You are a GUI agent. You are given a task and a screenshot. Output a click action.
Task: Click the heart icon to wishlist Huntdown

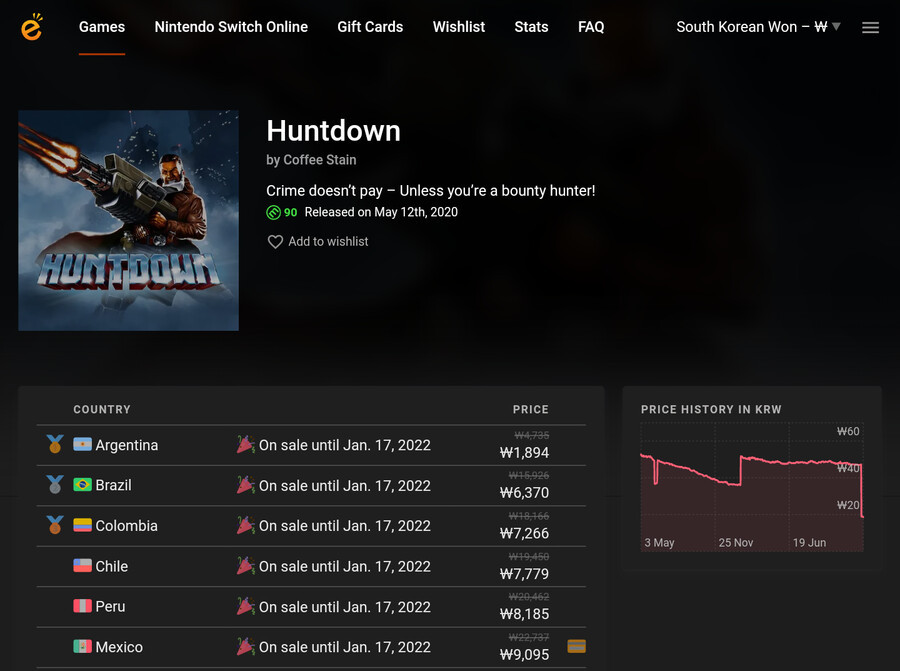click(x=275, y=242)
